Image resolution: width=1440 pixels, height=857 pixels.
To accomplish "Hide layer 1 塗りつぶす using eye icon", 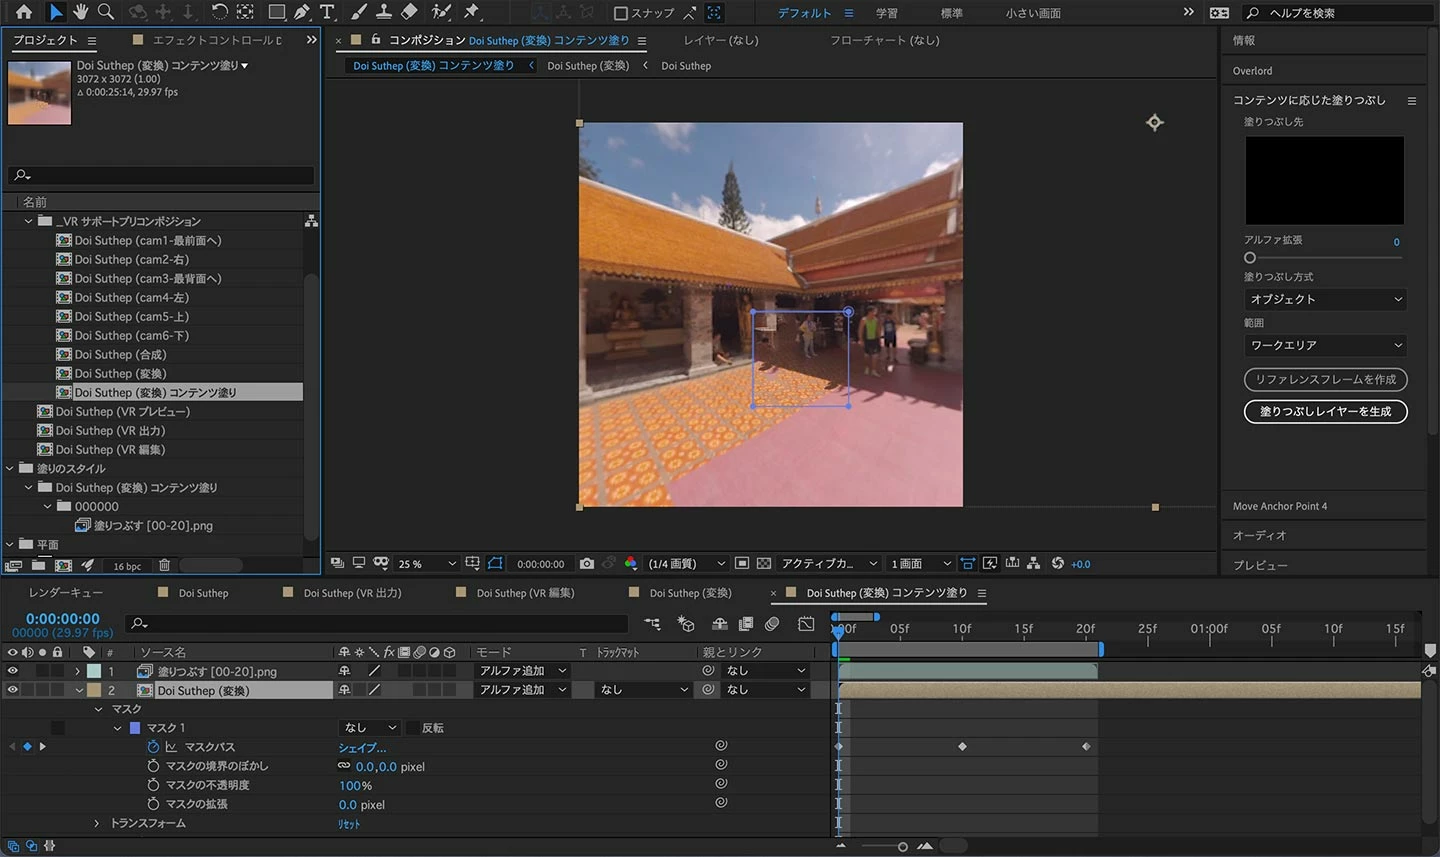I will click(x=13, y=671).
